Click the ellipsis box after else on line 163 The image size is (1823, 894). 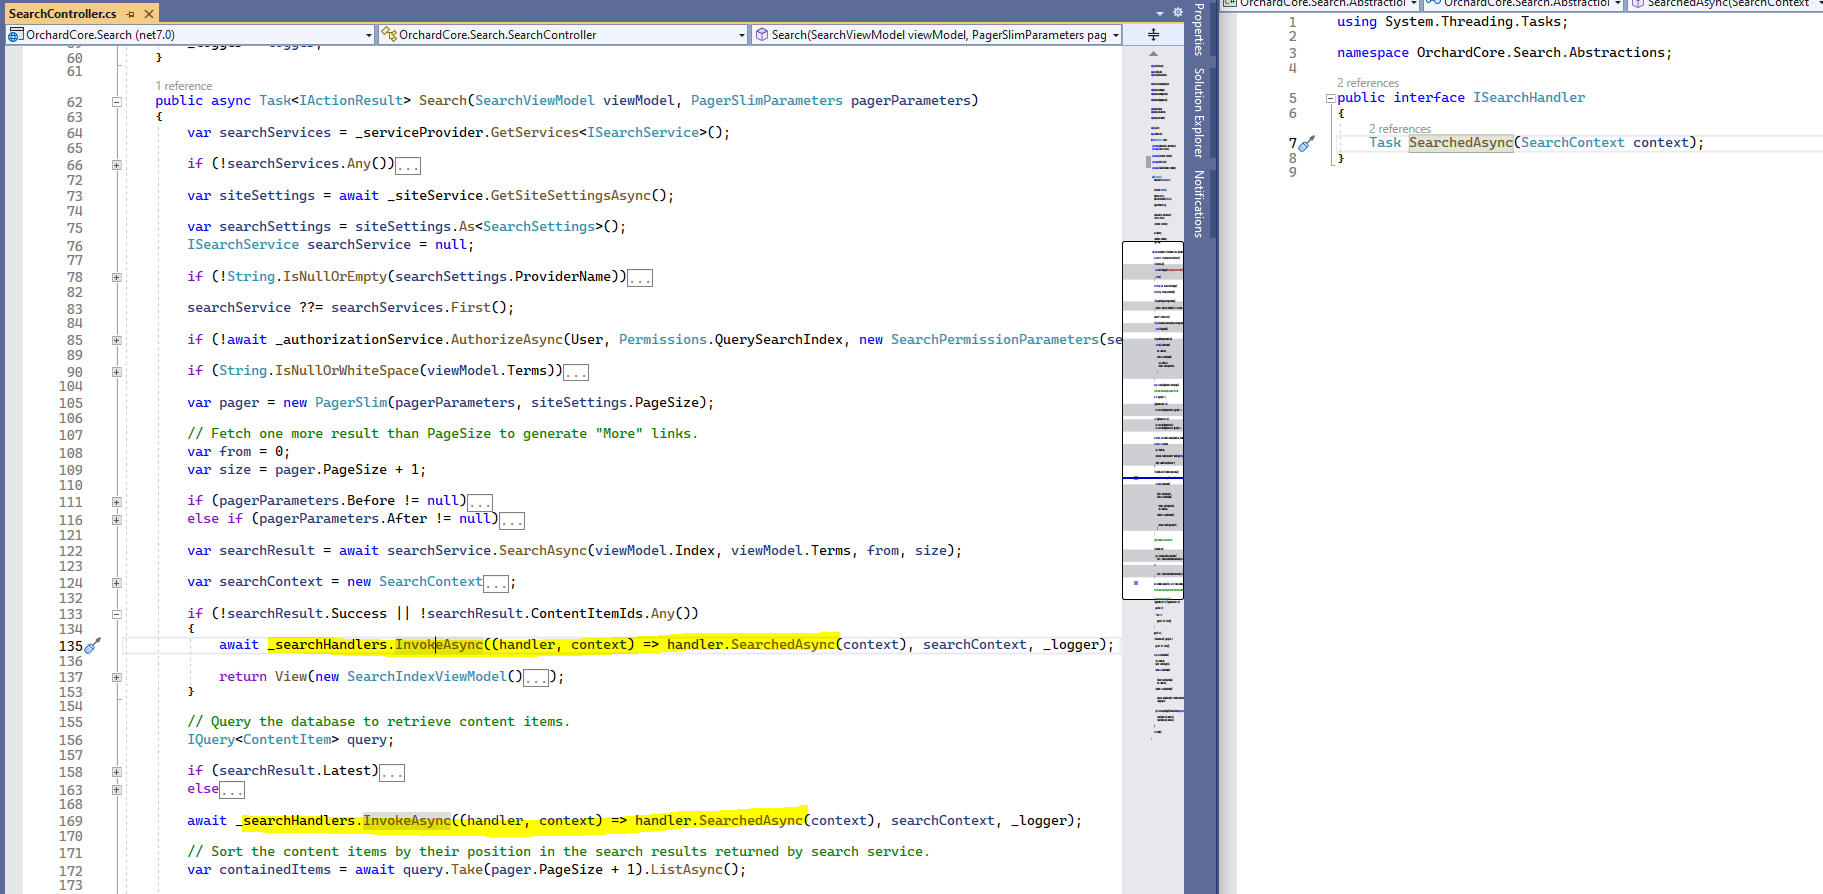(232, 790)
